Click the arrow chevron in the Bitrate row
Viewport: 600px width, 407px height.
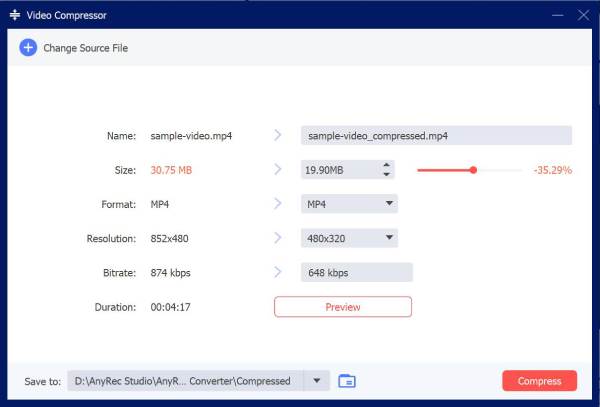(x=278, y=272)
